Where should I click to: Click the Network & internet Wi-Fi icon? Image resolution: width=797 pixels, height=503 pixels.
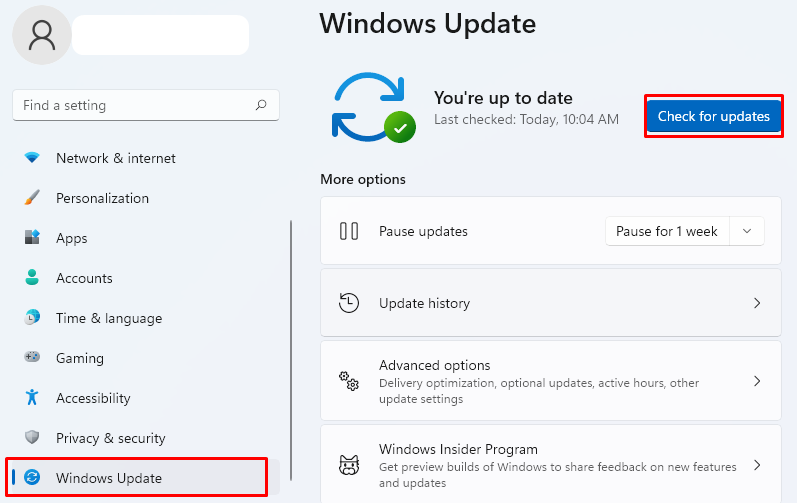(x=32, y=158)
